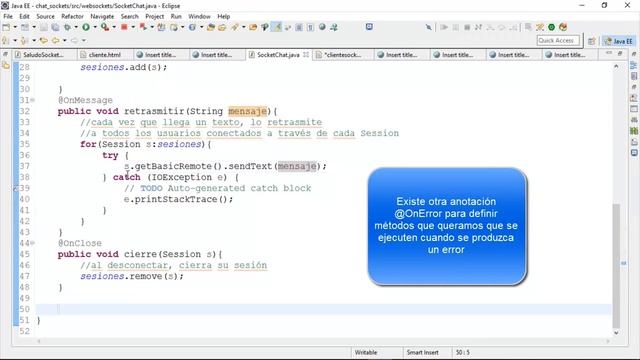Click the Step Into debug icon
Screen dimensions: 640x360
pos(490,27)
